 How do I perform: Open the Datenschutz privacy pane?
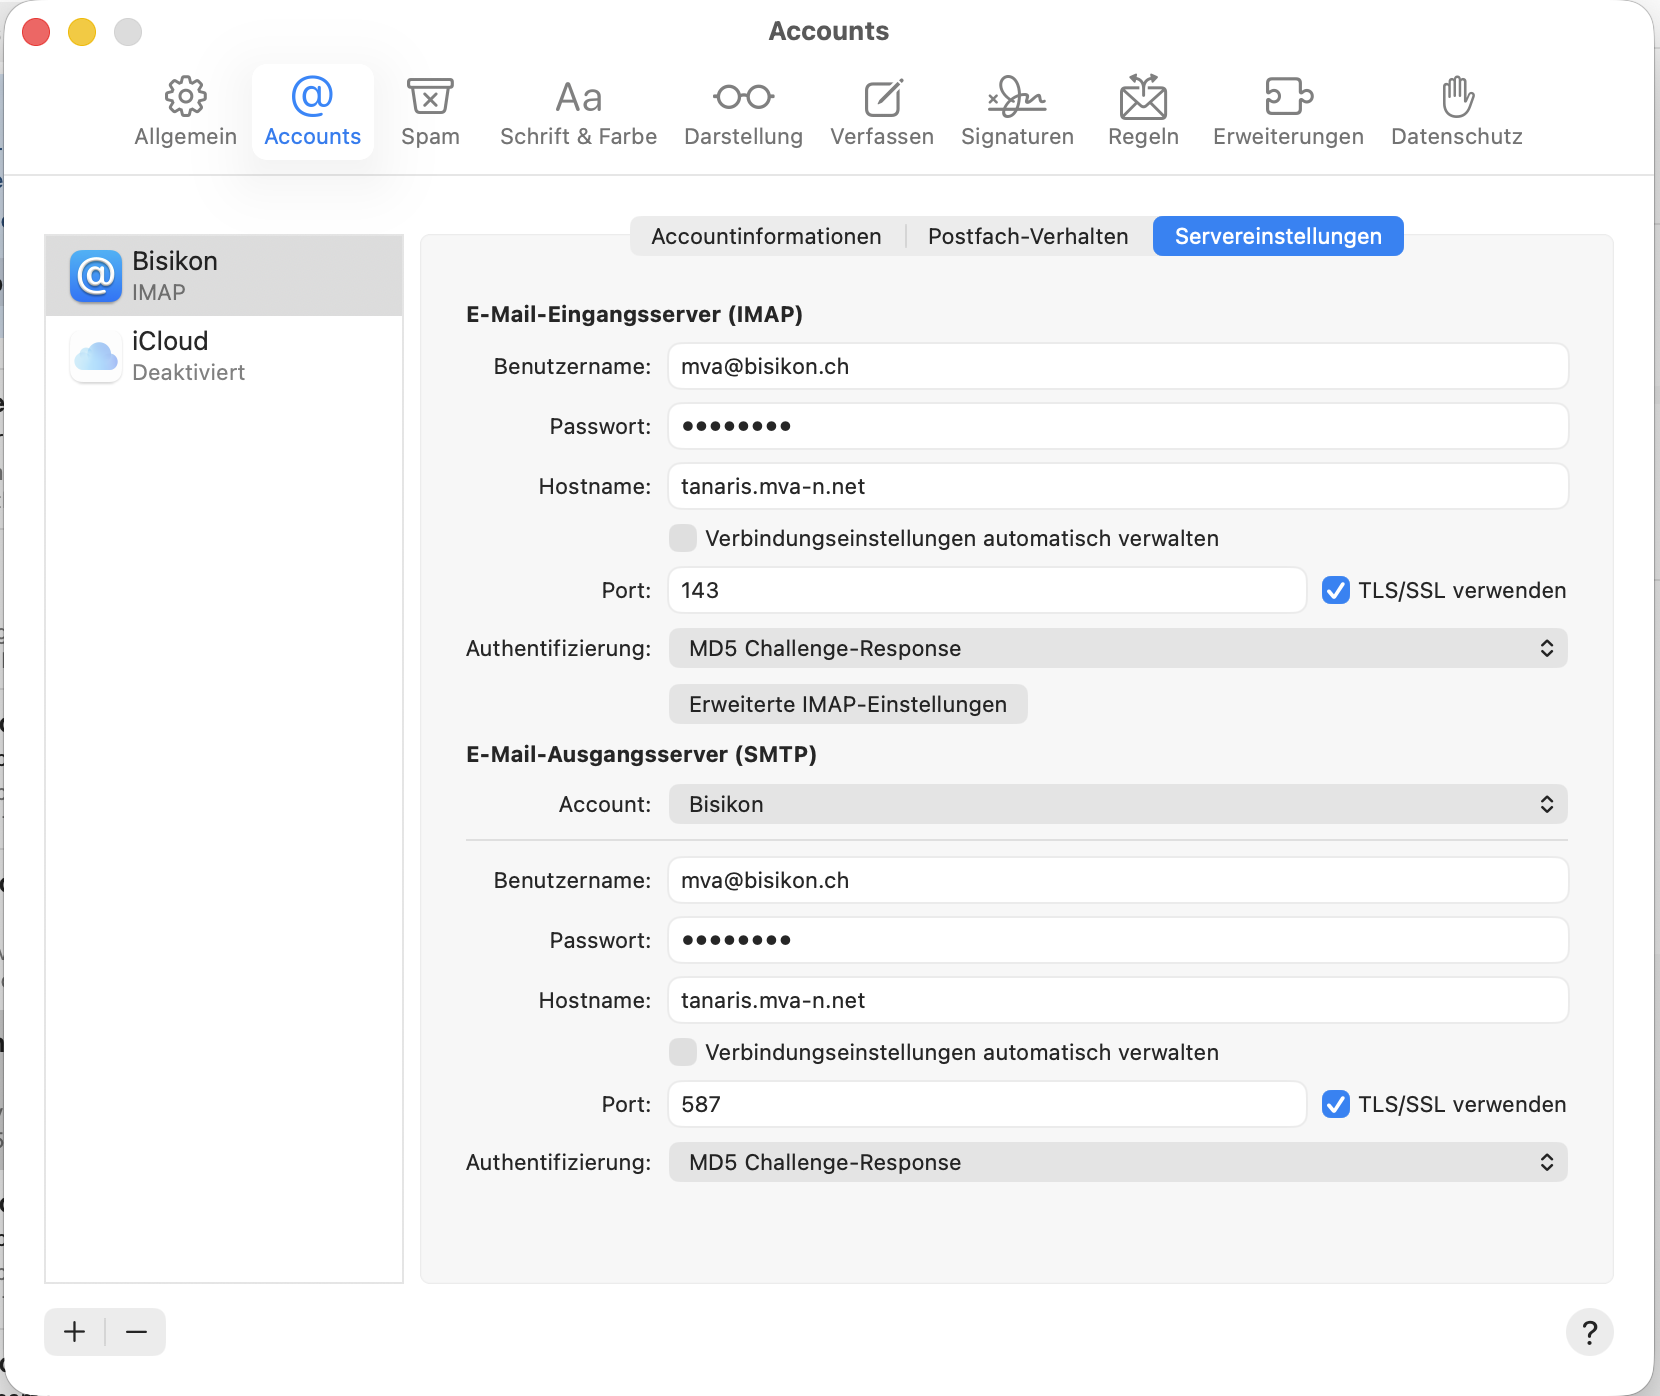pyautogui.click(x=1456, y=111)
